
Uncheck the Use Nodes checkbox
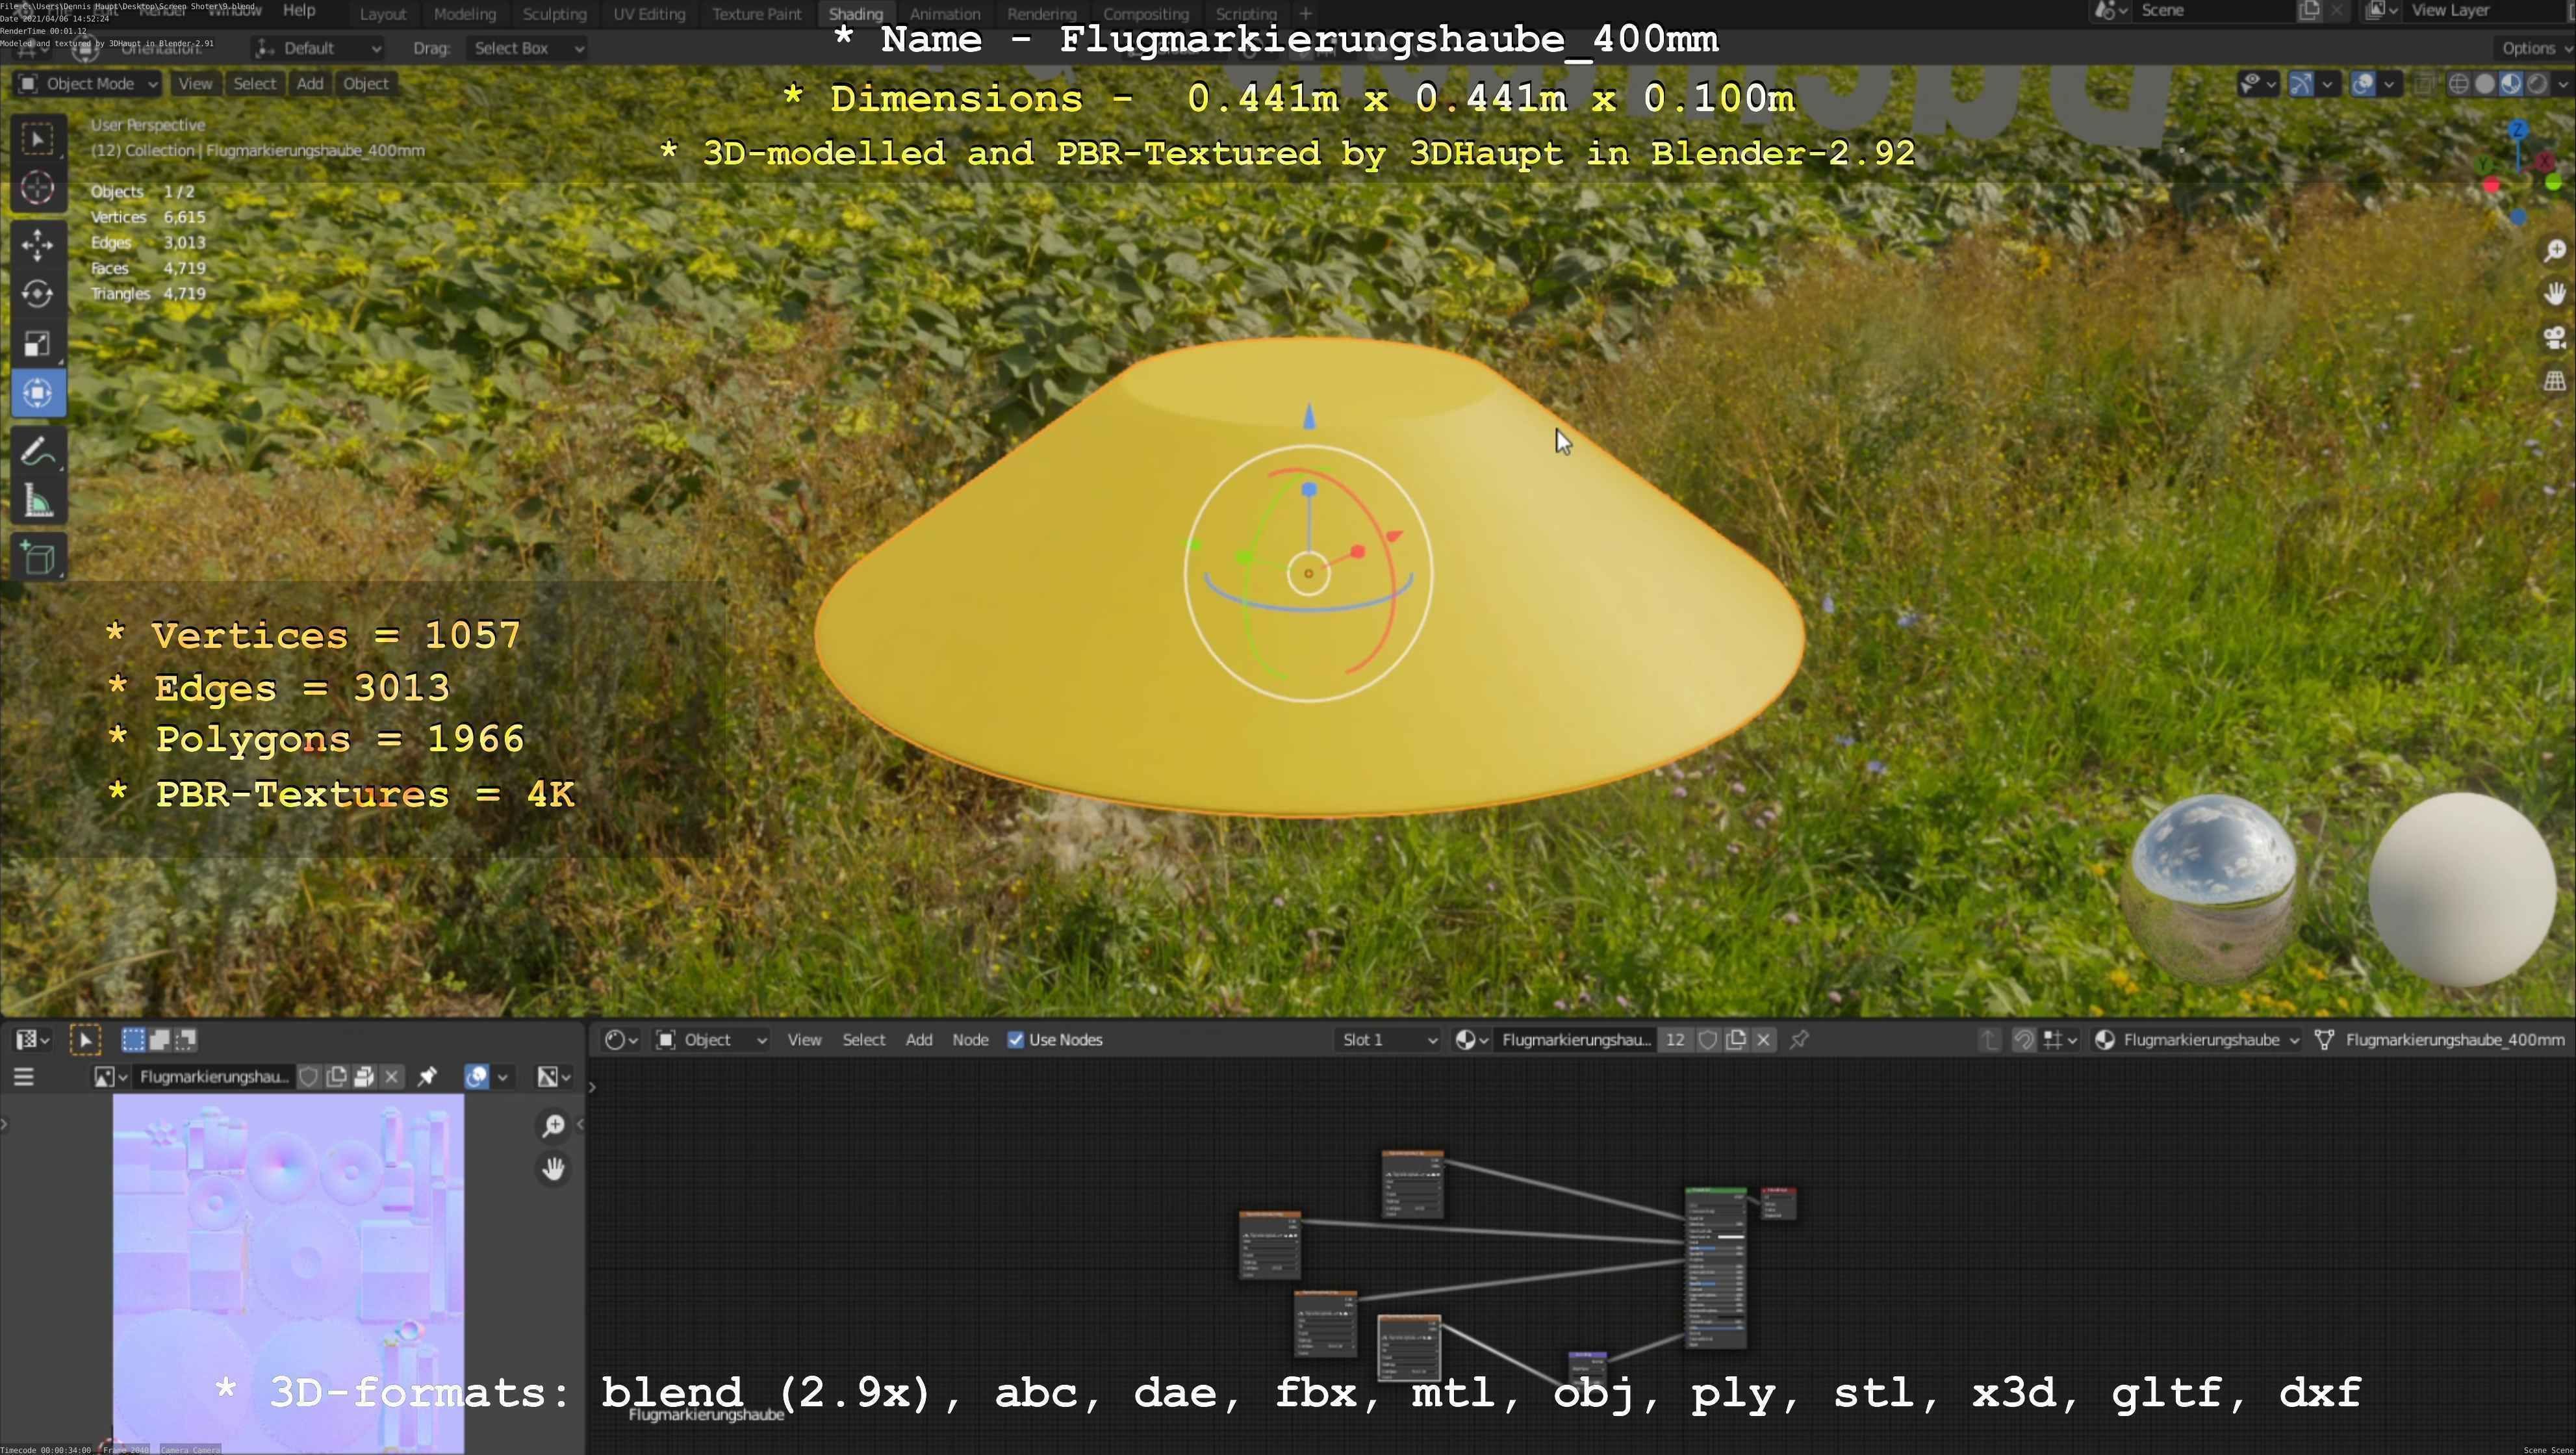point(1015,1040)
